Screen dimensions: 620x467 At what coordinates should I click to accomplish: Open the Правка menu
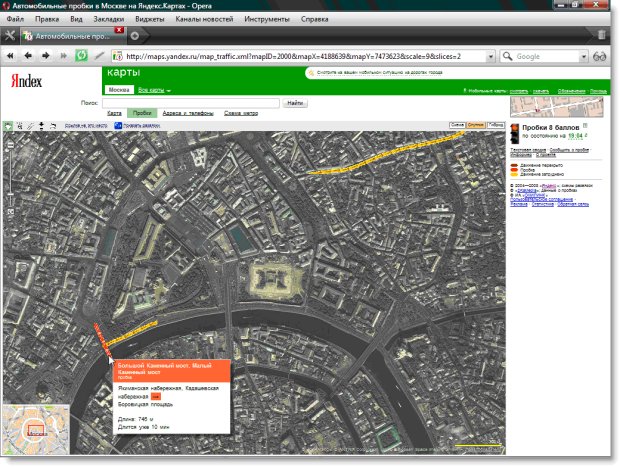47,19
